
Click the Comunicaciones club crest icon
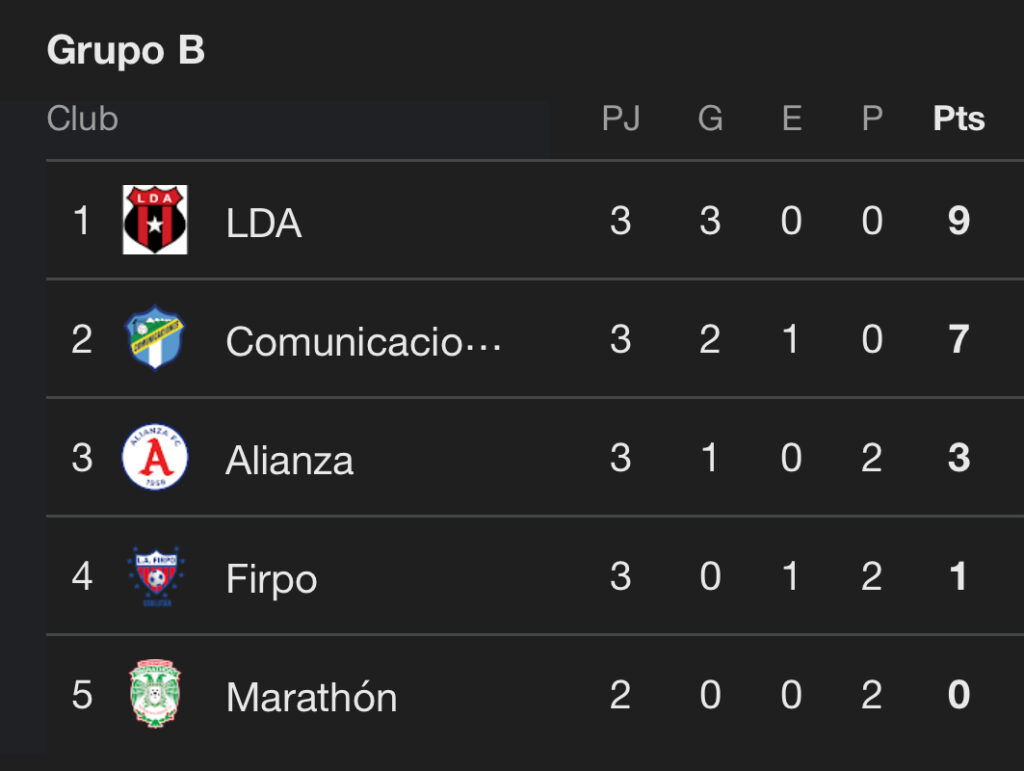click(x=155, y=338)
